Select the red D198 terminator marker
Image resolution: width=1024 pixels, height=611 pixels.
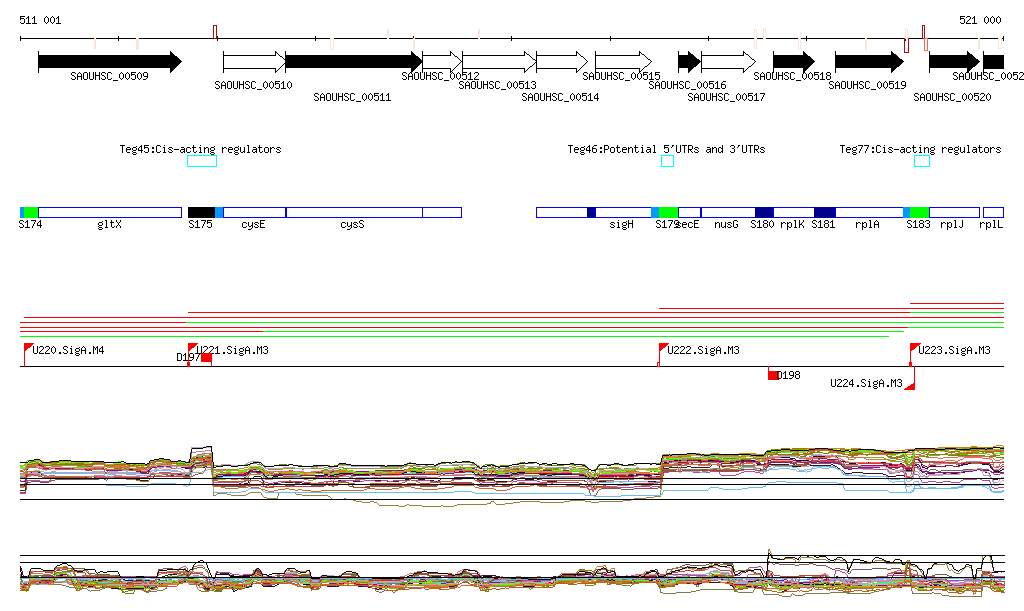[773, 375]
